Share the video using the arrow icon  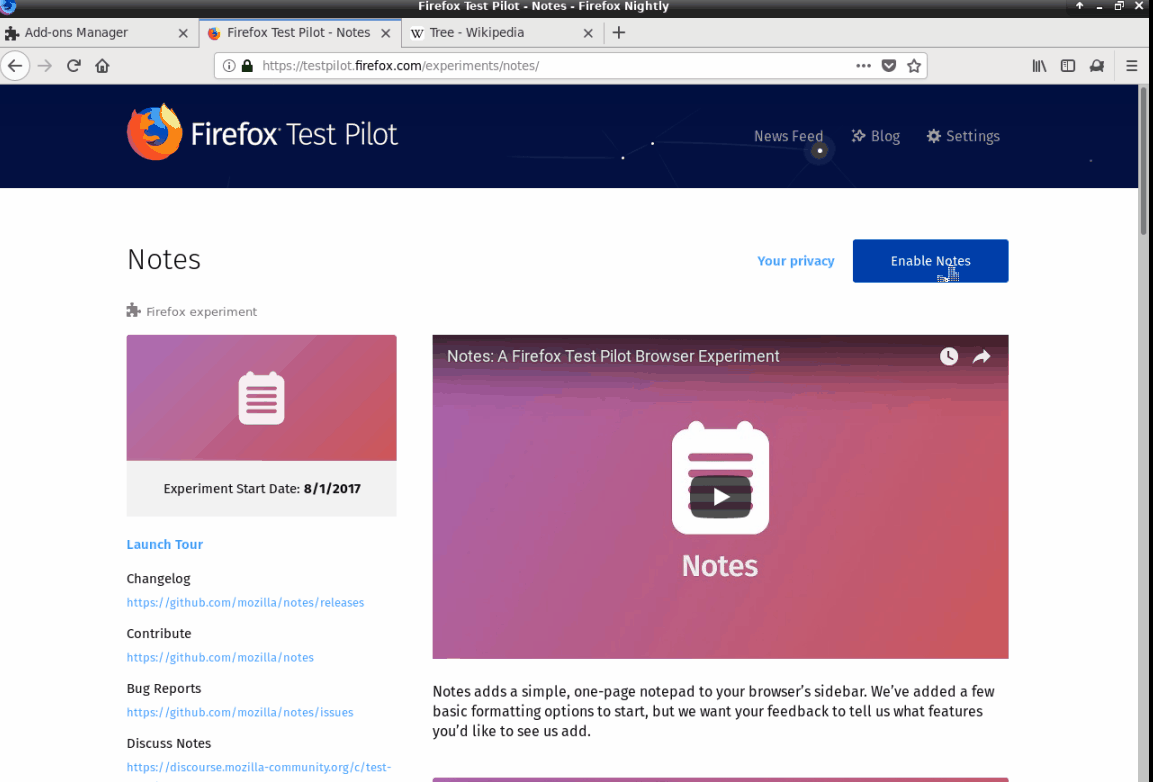tap(982, 357)
